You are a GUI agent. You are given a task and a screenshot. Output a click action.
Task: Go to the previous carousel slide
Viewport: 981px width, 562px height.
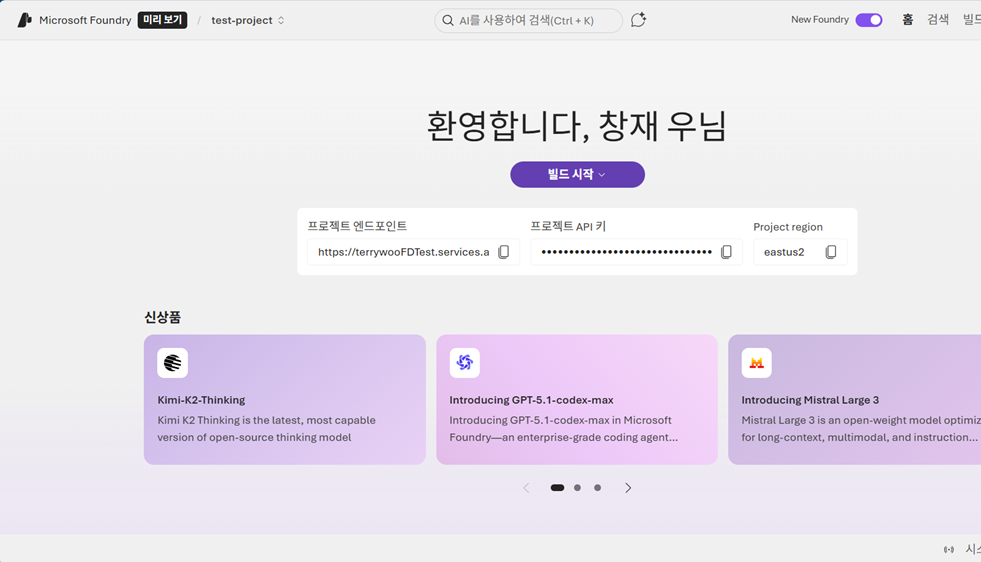[526, 488]
